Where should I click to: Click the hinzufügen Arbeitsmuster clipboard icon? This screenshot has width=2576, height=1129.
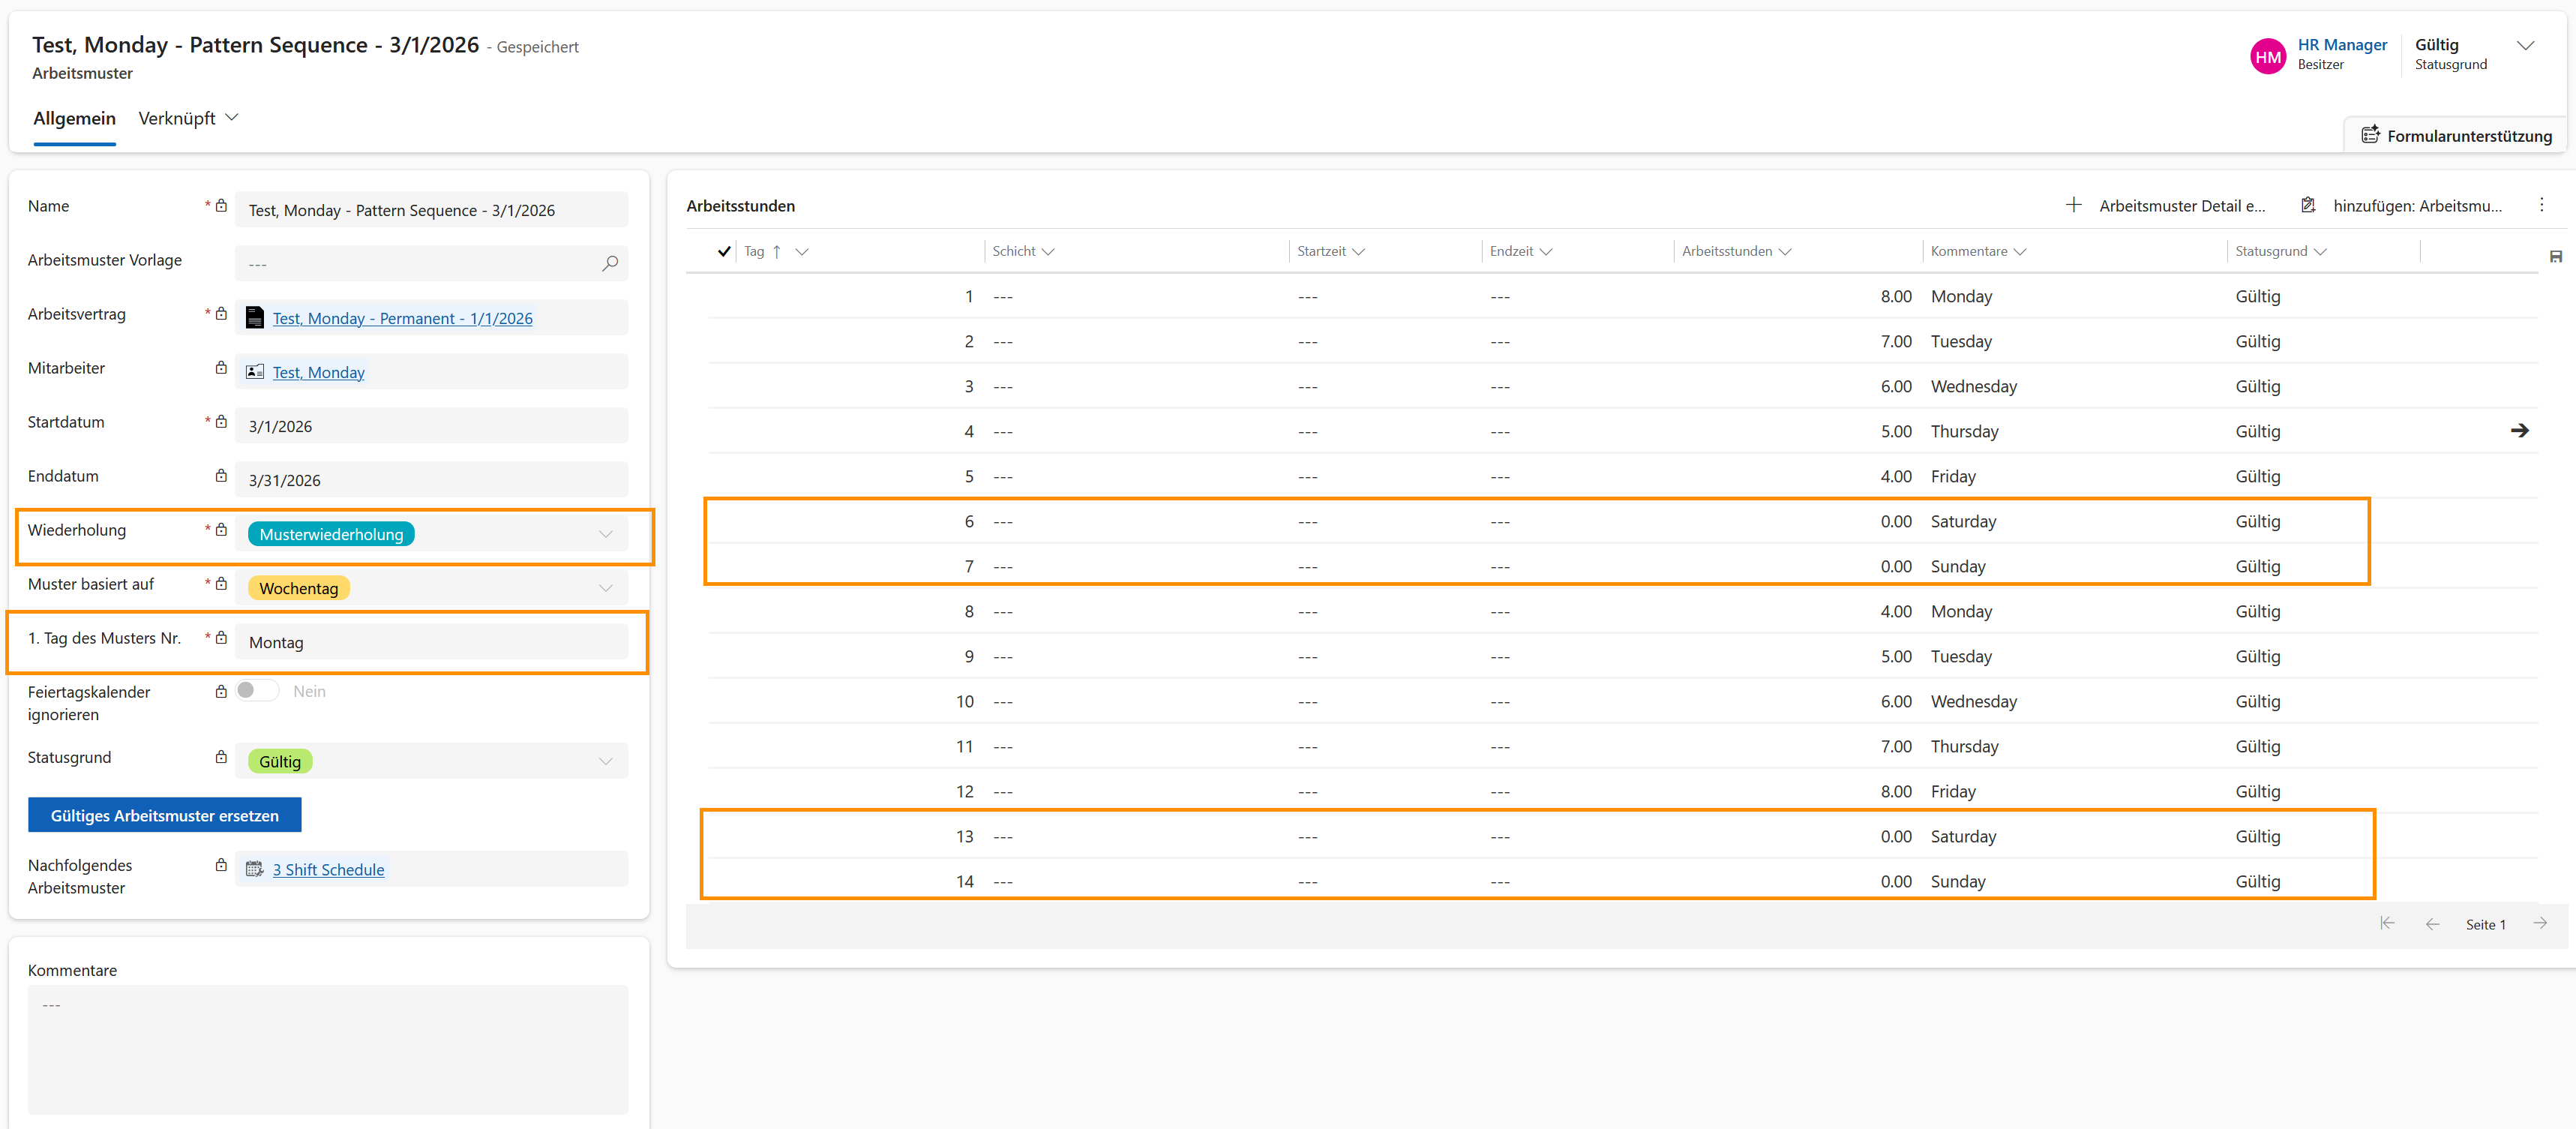2308,205
